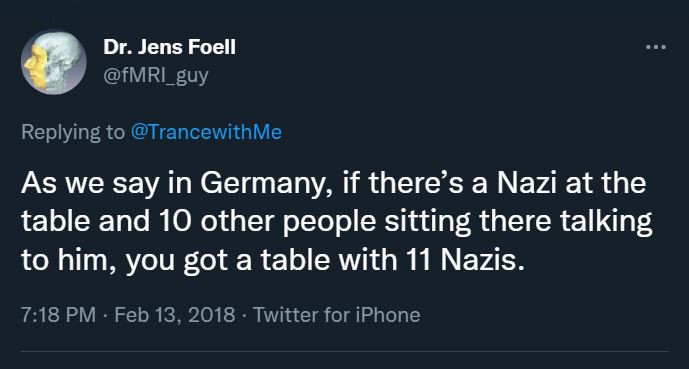
Task: Open the @fMRI_guy handle
Action: pyautogui.click(x=156, y=76)
